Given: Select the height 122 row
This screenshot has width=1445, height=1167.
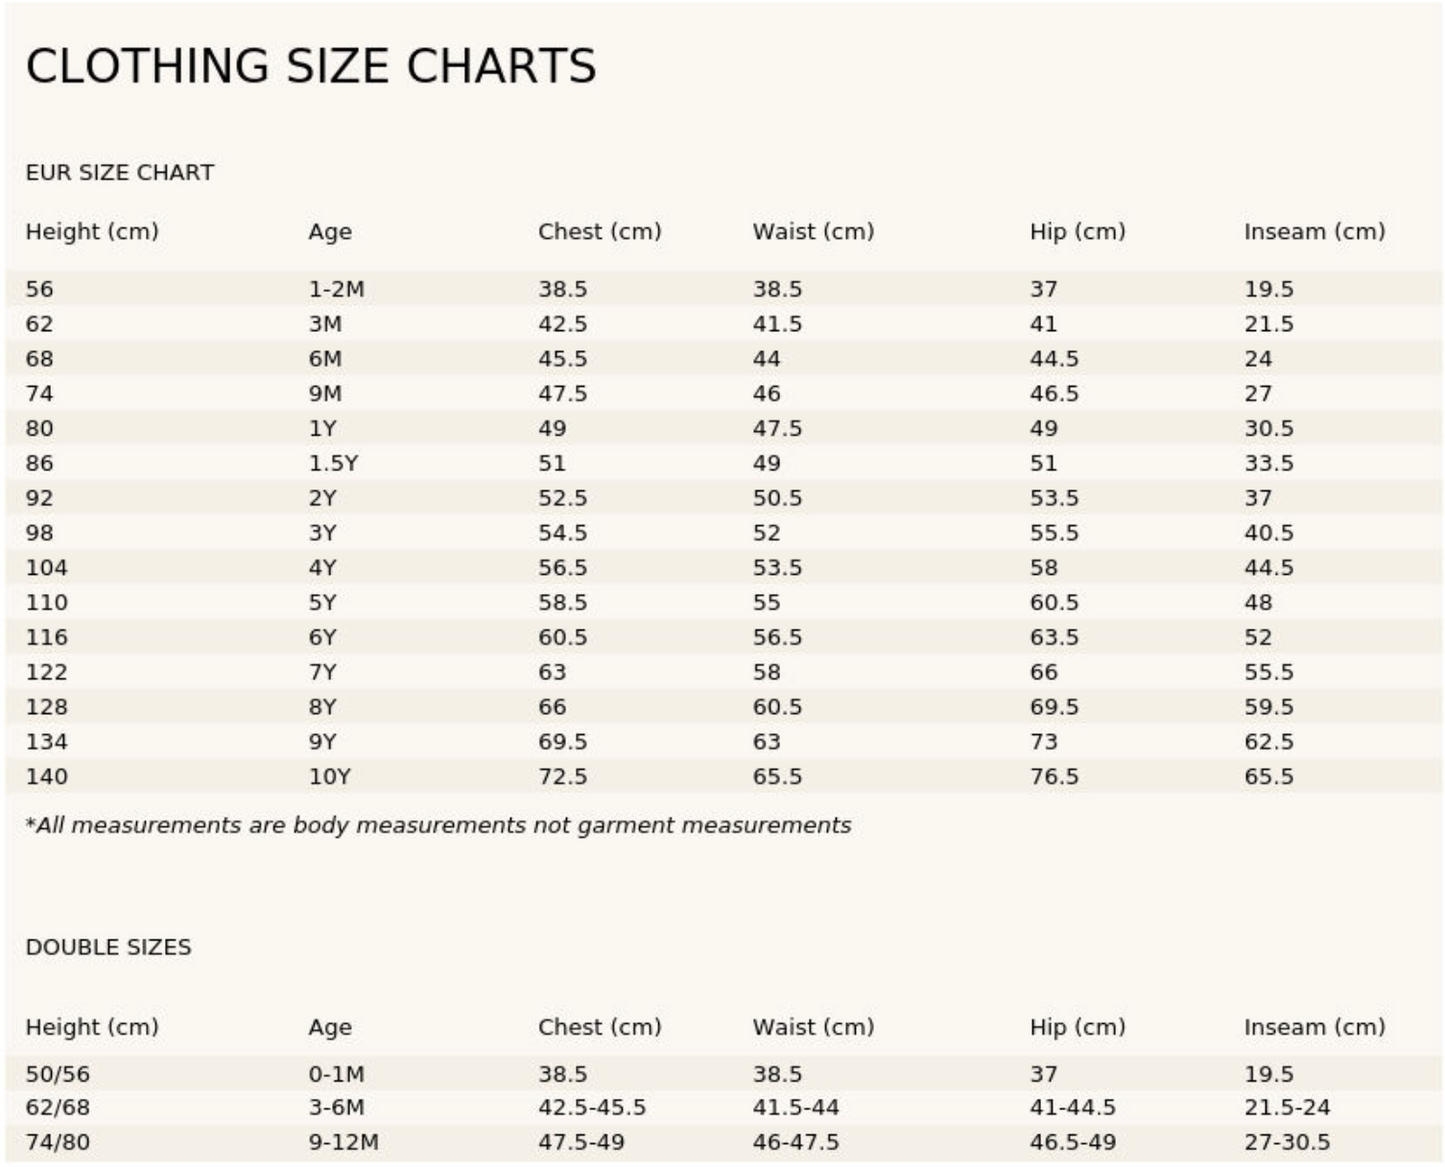Looking at the screenshot, I should point(724,672).
